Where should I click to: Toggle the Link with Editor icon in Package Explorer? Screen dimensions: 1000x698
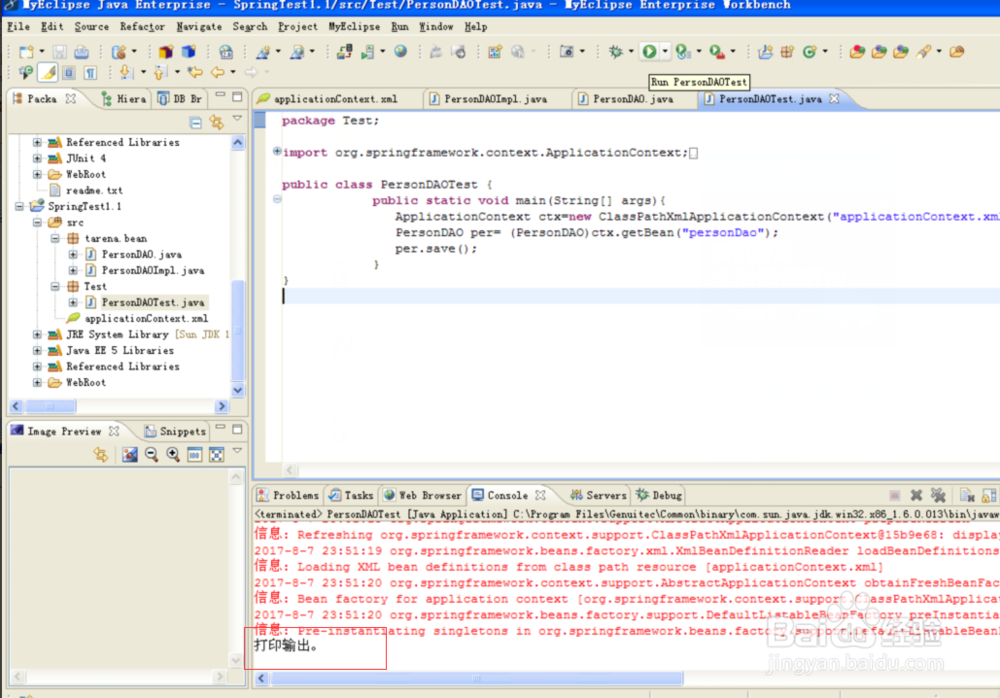217,121
